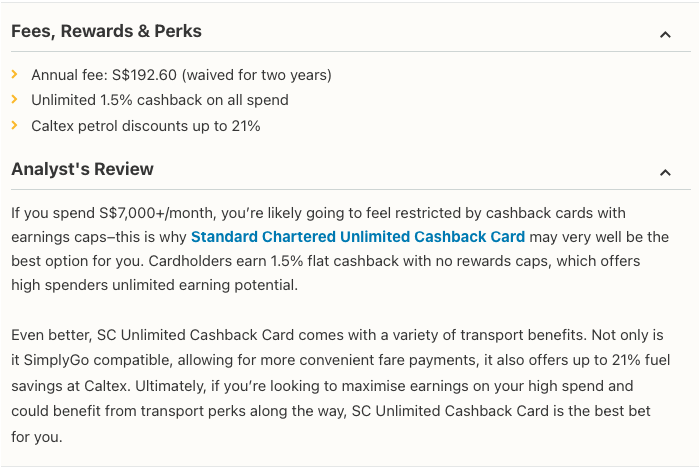Click the orange arrow beside Unlimited 1.5% cashback
The height and width of the screenshot is (467, 699).
click(15, 100)
